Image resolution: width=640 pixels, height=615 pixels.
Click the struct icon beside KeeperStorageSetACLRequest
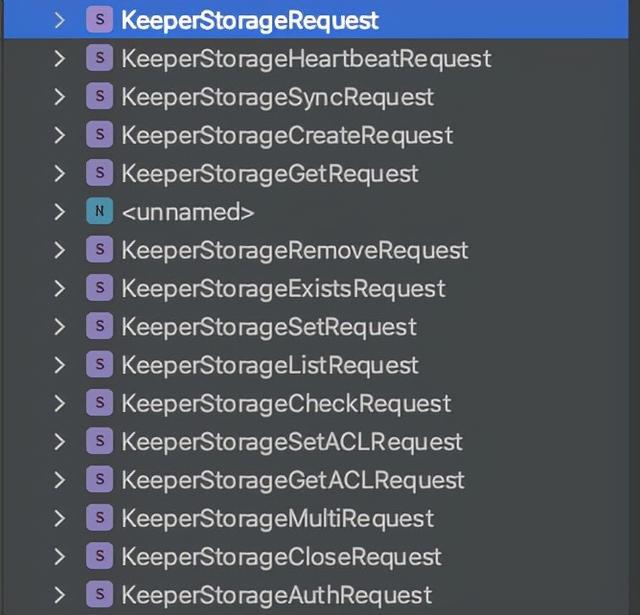coord(99,441)
